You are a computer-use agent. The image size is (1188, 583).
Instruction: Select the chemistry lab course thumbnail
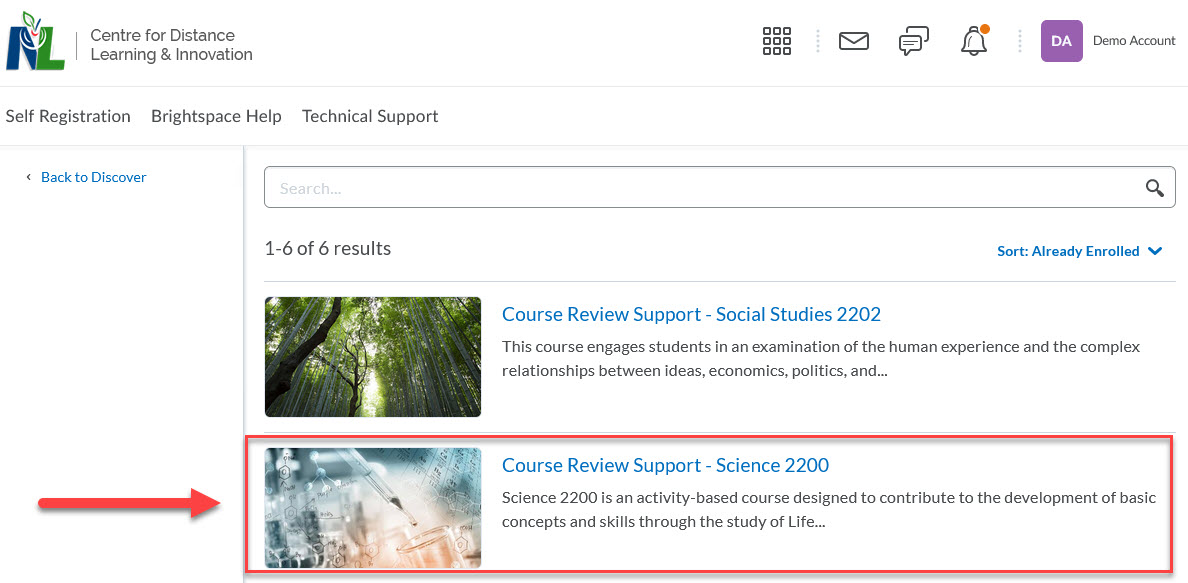click(x=373, y=508)
